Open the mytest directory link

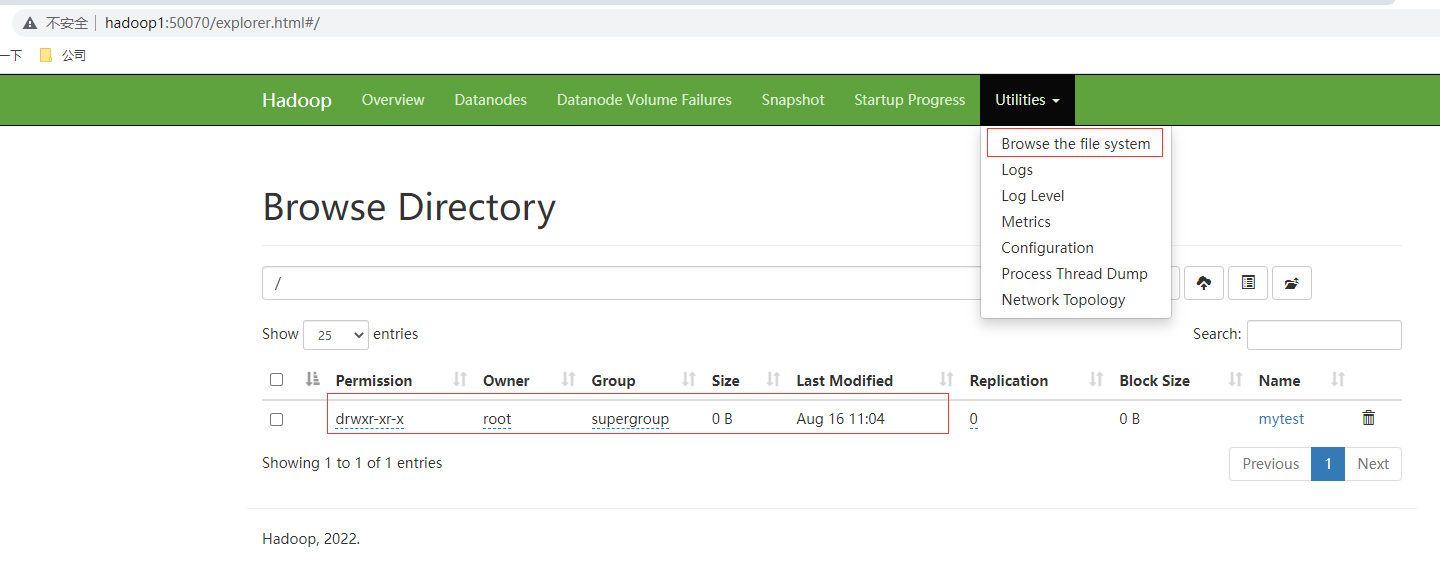click(1281, 419)
